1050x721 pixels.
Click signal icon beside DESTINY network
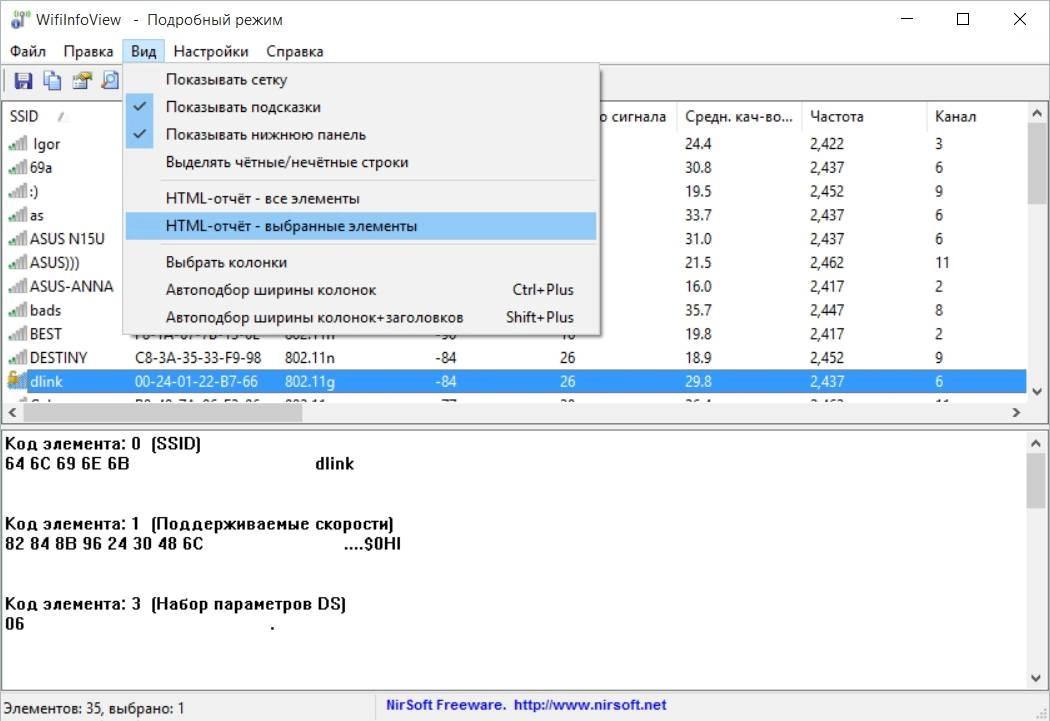tap(18, 357)
